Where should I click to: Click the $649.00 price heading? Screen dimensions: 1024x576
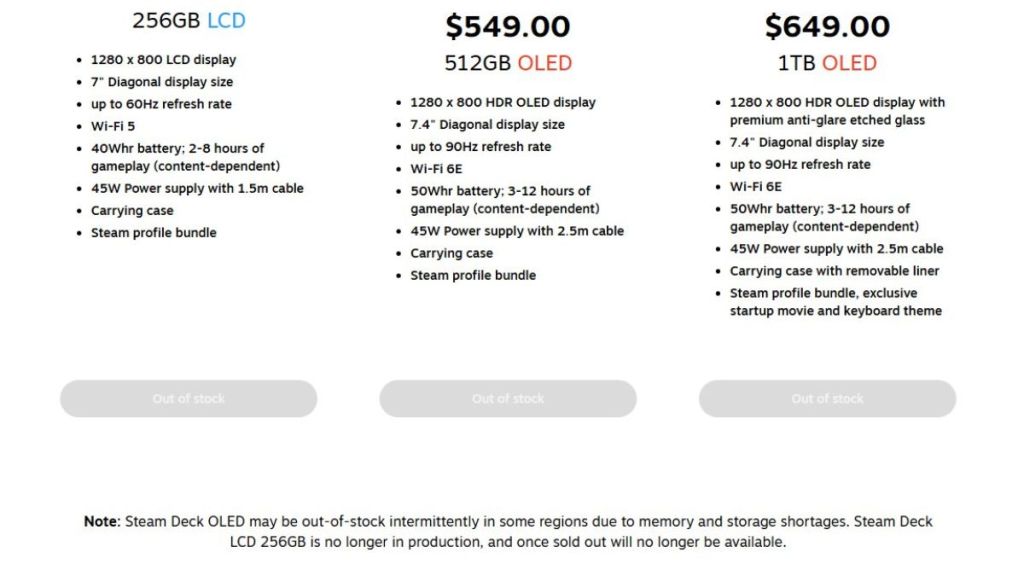(x=827, y=27)
